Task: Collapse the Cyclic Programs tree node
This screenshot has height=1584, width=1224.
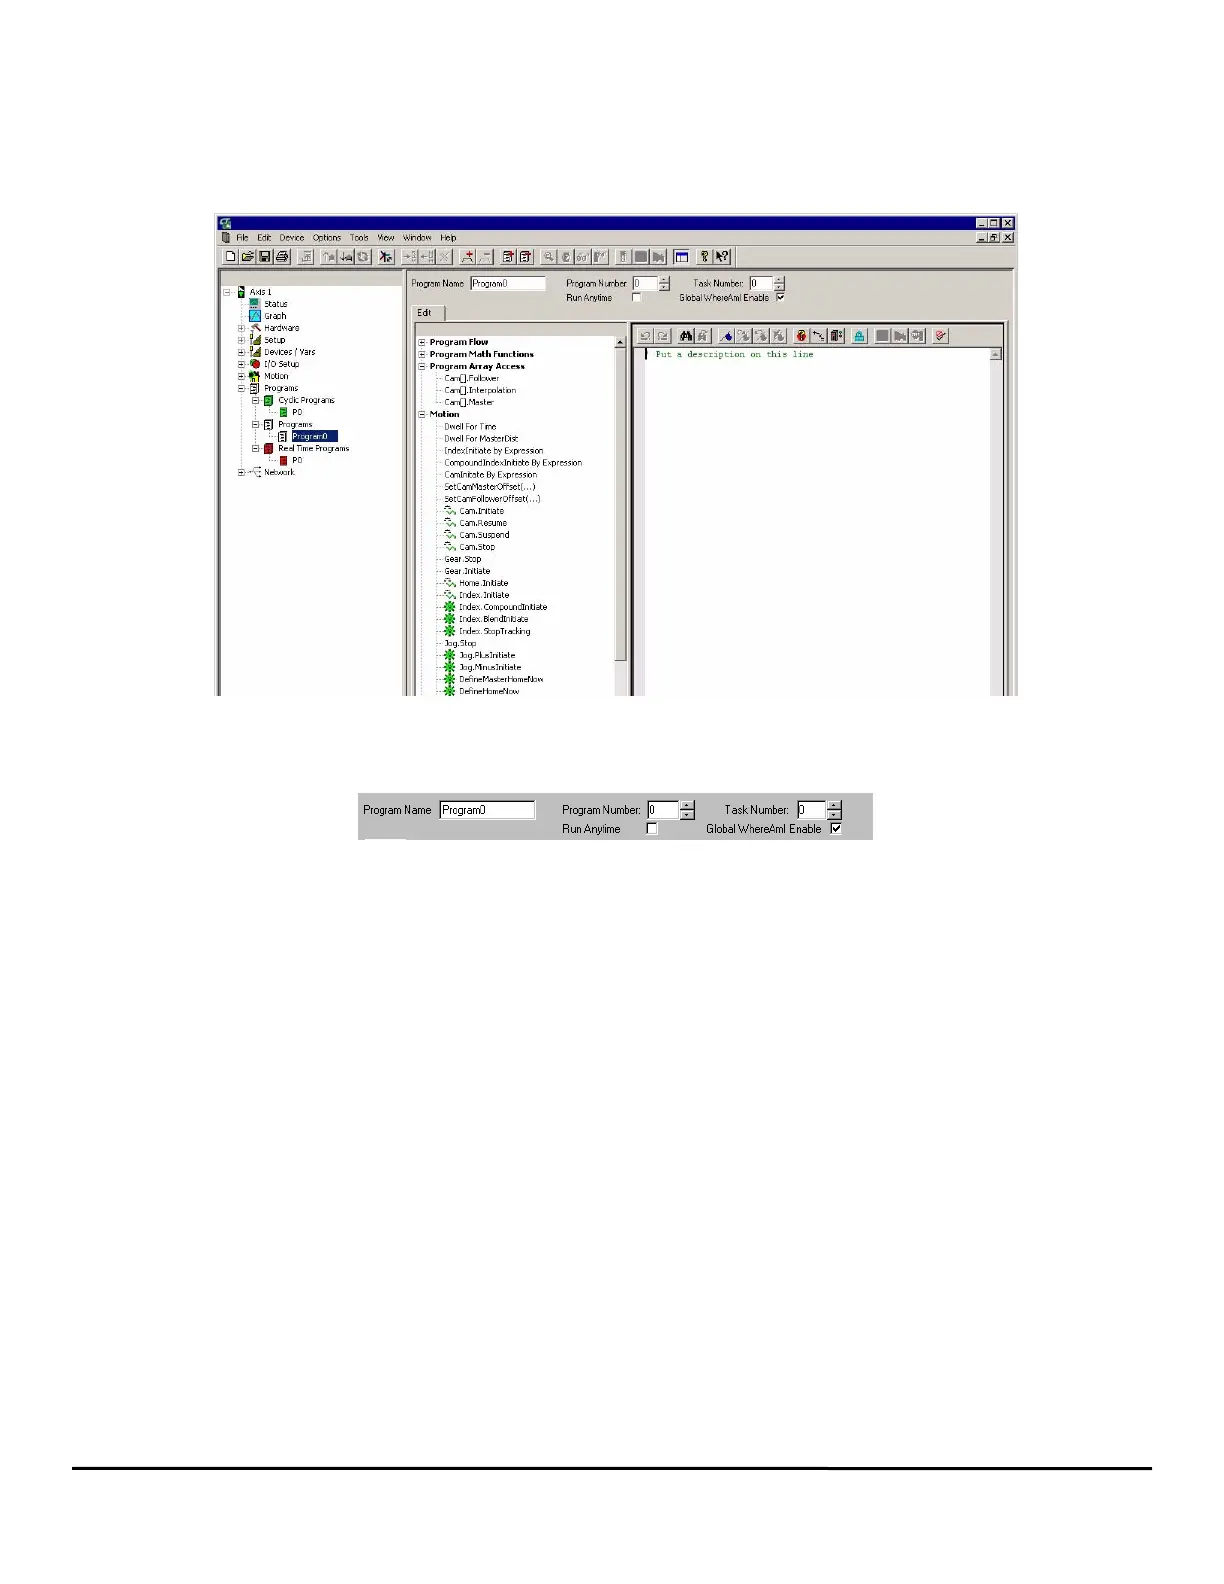Action: tap(255, 400)
